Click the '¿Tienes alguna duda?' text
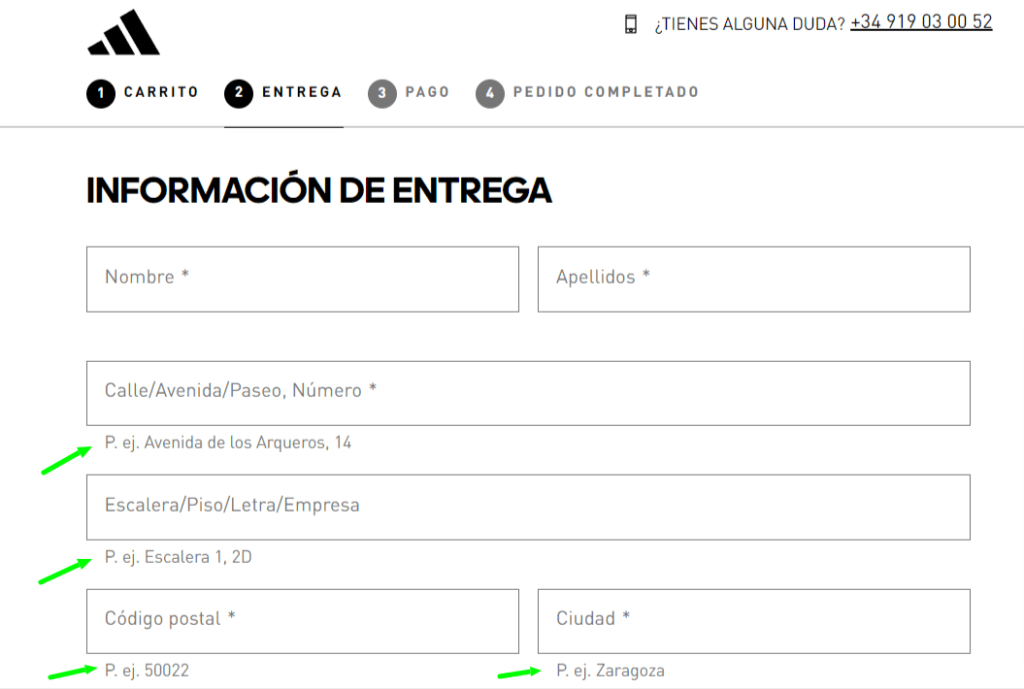1024x689 pixels. (750, 24)
